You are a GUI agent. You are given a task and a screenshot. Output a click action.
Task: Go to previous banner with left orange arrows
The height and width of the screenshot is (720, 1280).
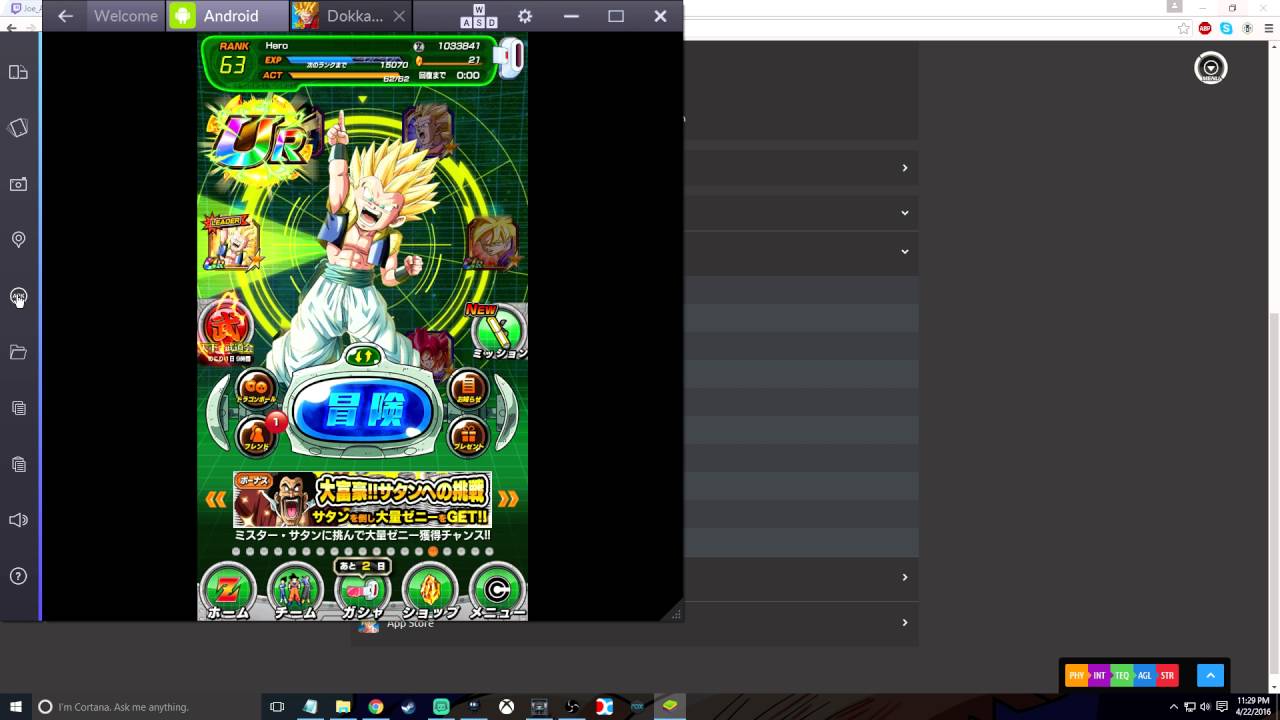(x=216, y=499)
